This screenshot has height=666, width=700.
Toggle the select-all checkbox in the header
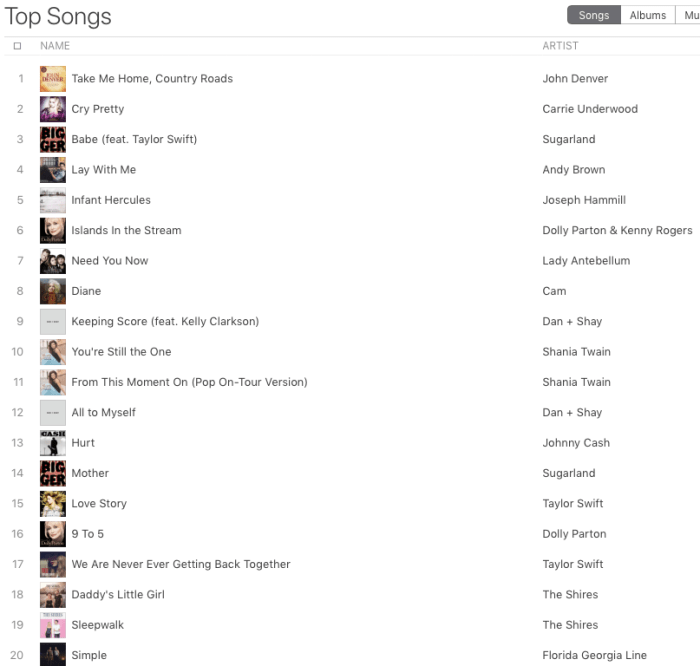coord(17,46)
